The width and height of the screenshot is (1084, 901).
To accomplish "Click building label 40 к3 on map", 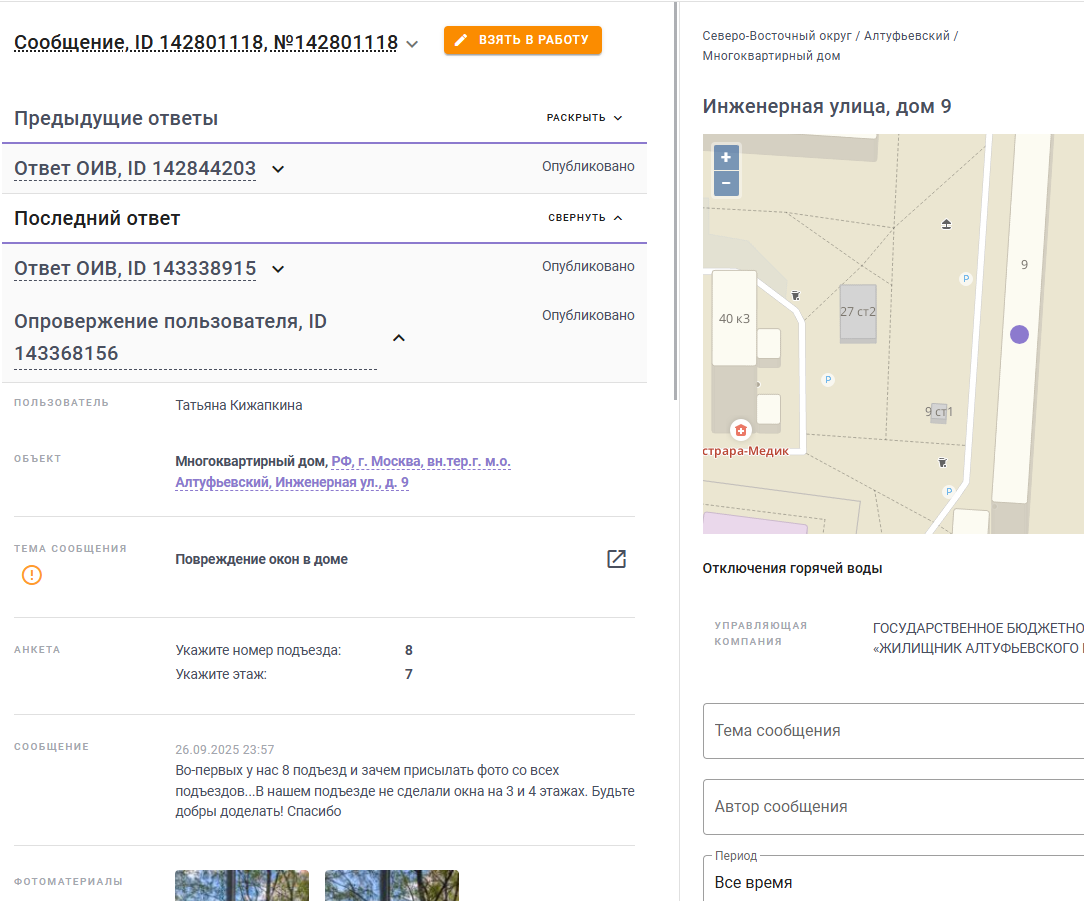I will click(734, 319).
